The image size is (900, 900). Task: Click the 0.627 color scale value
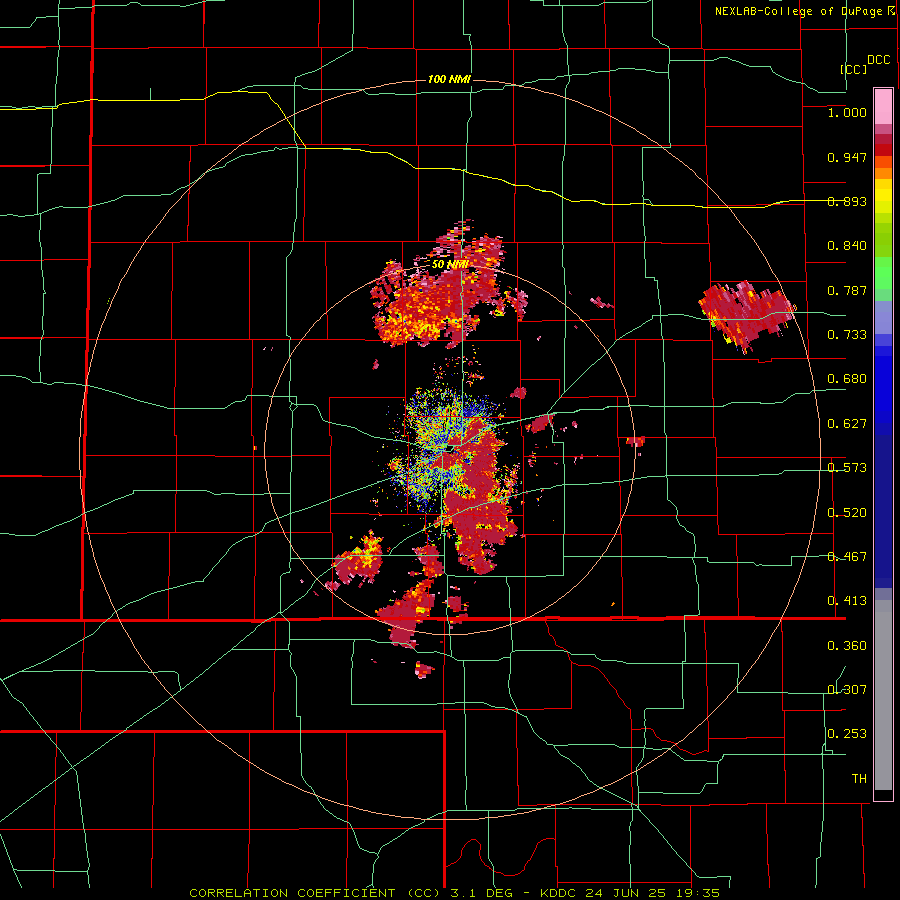point(847,424)
